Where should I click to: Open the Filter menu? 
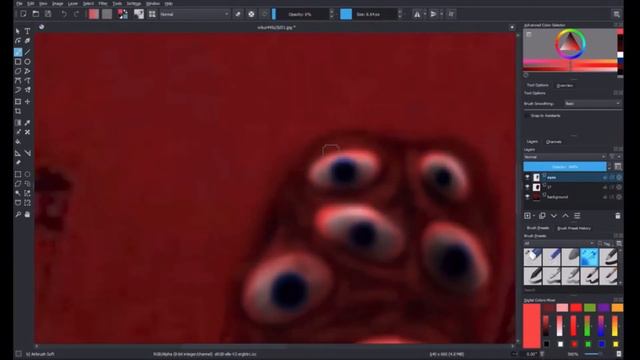pyautogui.click(x=103, y=3)
